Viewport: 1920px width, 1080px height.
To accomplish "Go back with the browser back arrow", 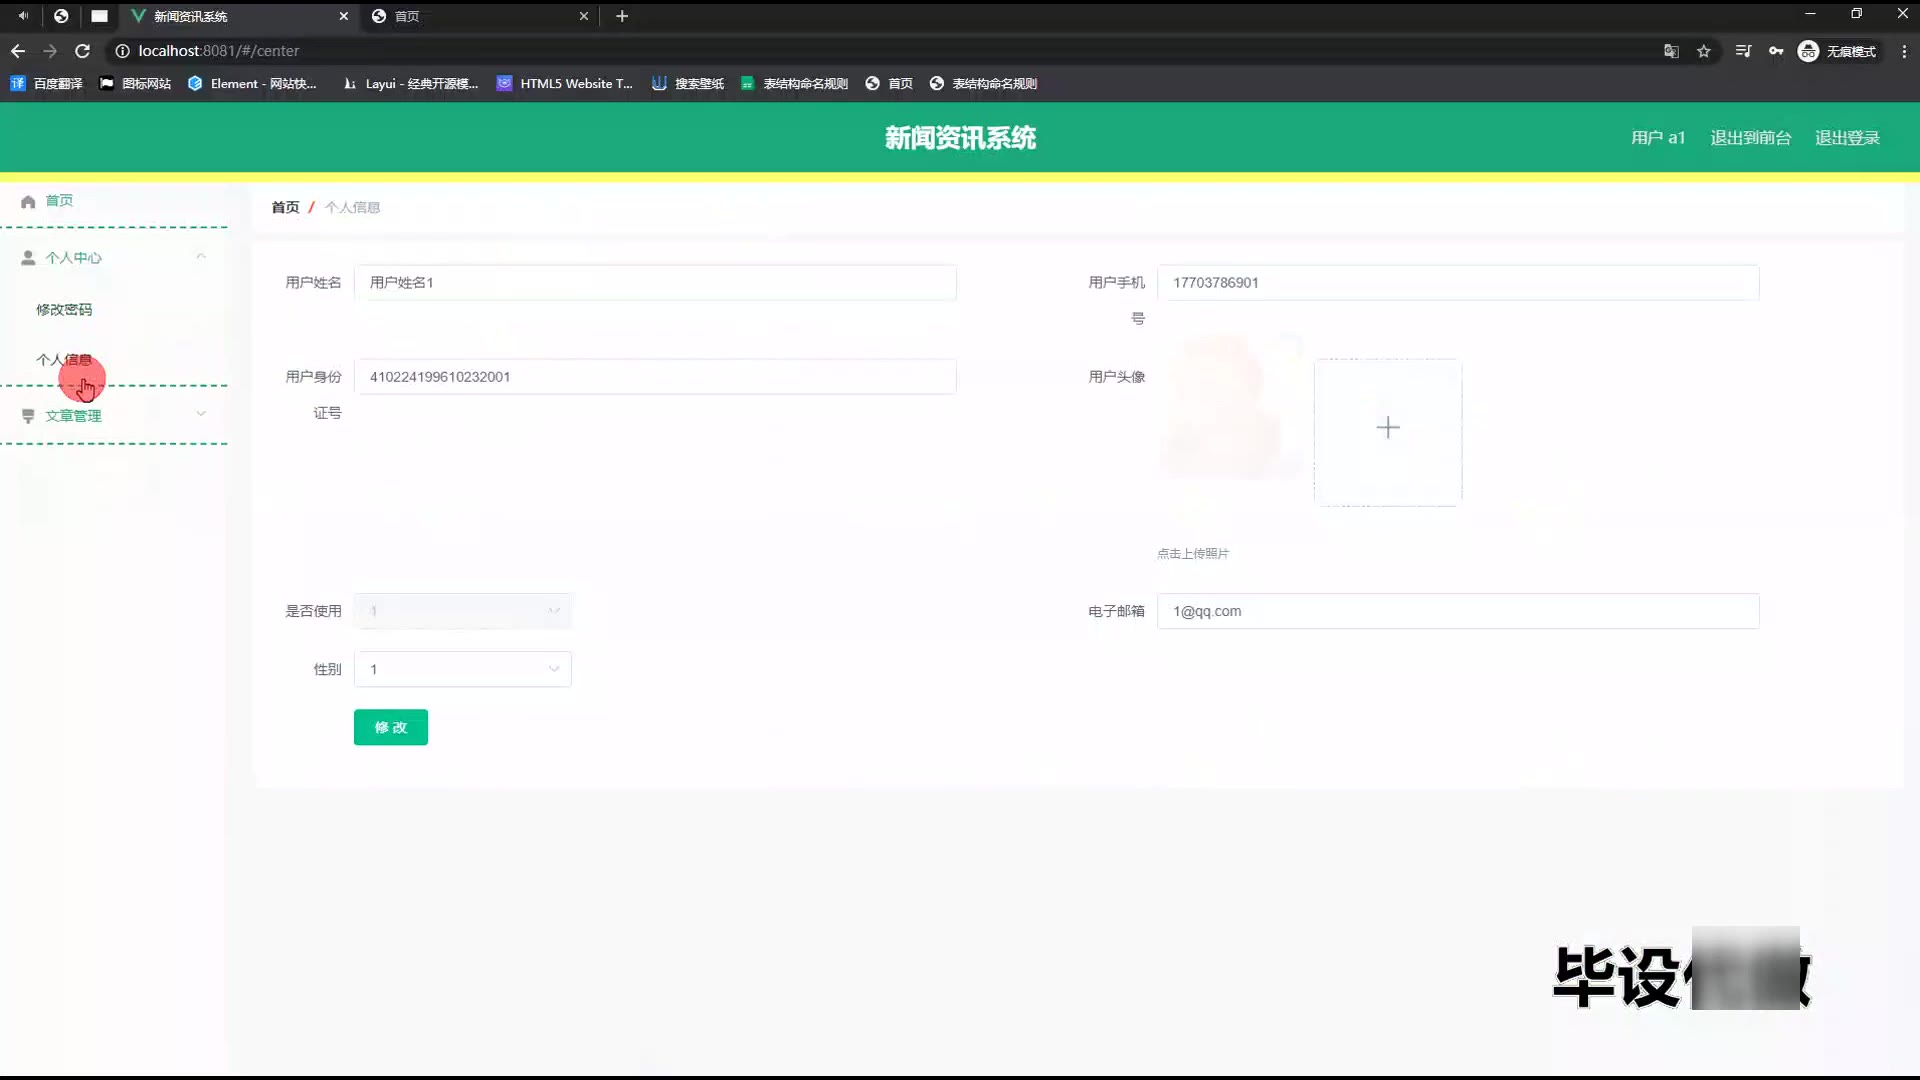I will pos(18,51).
